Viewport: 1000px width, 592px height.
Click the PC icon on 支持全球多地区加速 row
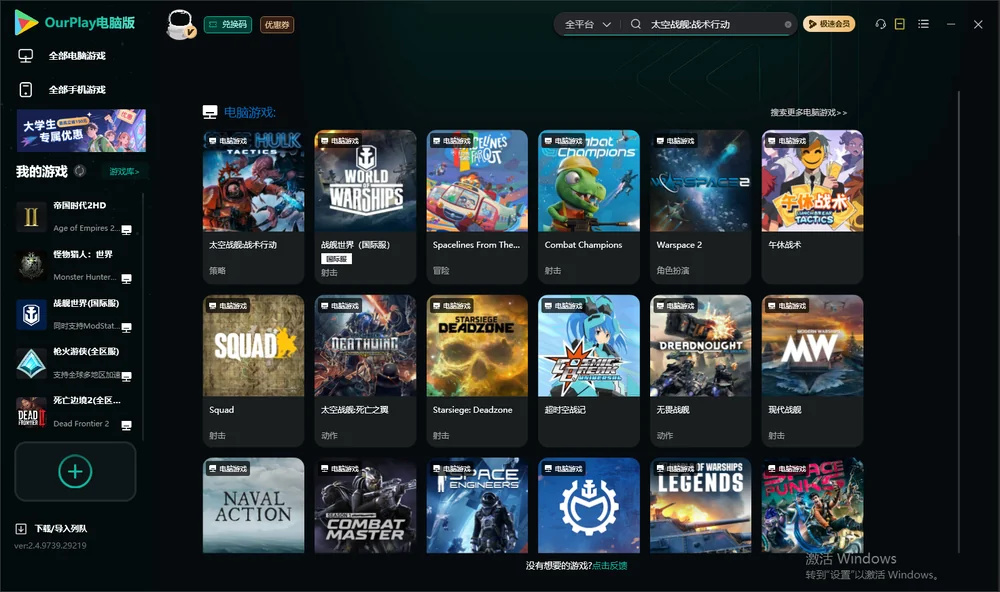pyautogui.click(x=126, y=376)
